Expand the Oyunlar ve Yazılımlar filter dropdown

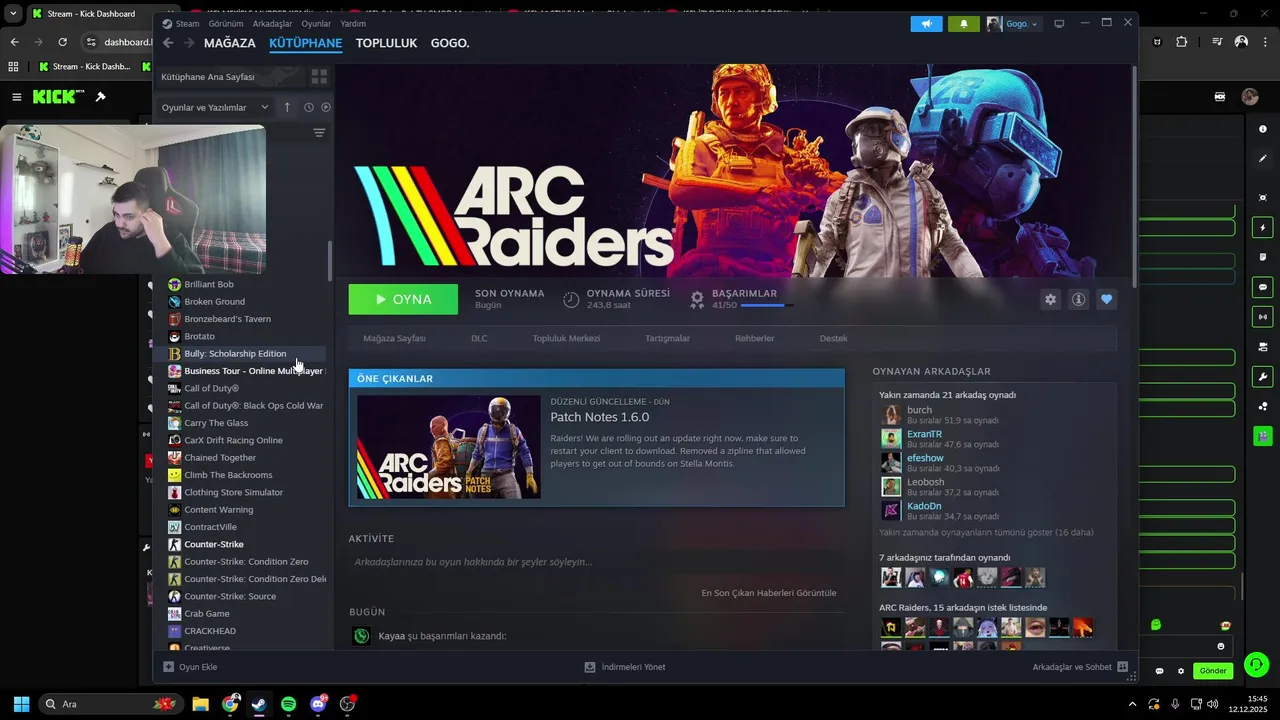[215, 107]
